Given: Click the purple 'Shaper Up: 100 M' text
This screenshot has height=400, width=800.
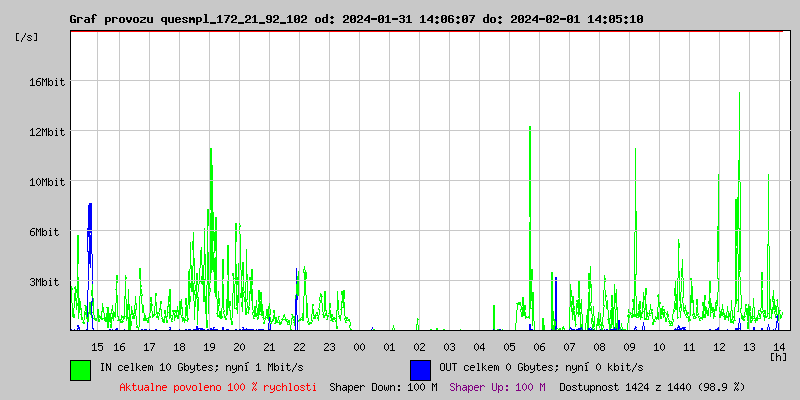Looking at the screenshot, I should [x=497, y=387].
